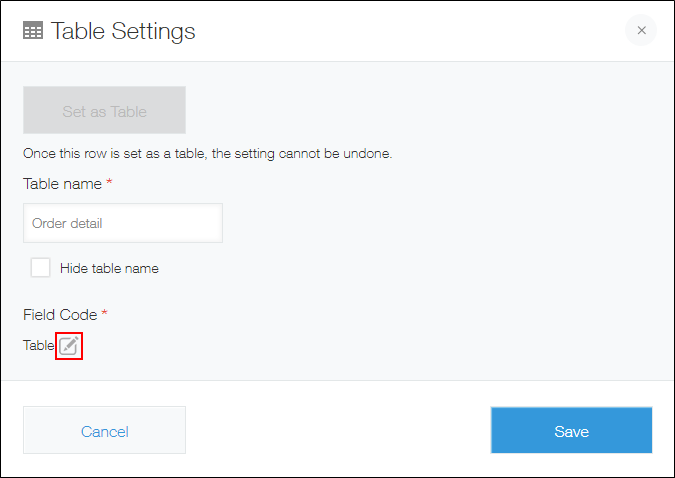The image size is (675, 478).
Task: Click the 'Table Settings' dialog title
Action: pos(123,31)
